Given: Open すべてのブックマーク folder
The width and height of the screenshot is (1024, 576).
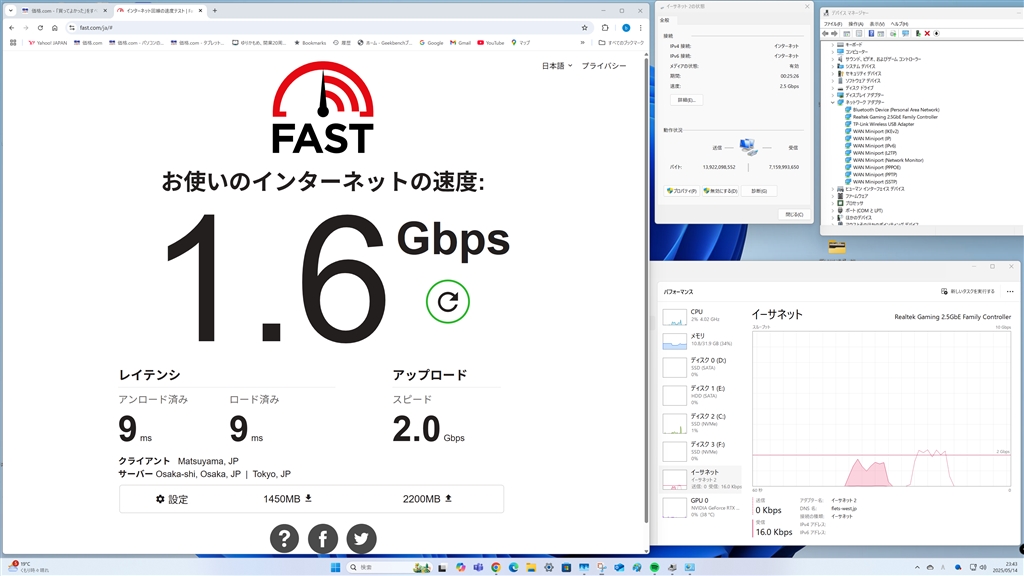Looking at the screenshot, I should 621,42.
